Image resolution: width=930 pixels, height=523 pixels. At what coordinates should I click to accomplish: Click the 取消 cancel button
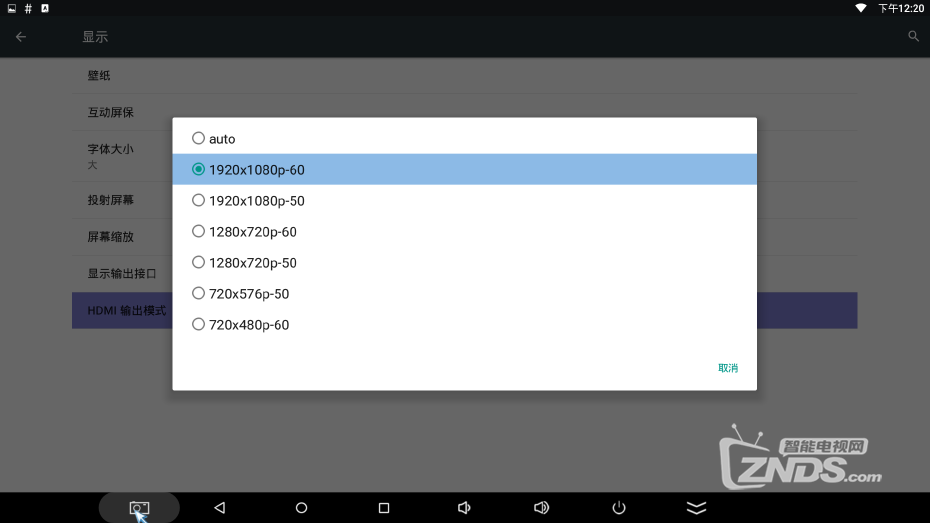[x=728, y=368]
